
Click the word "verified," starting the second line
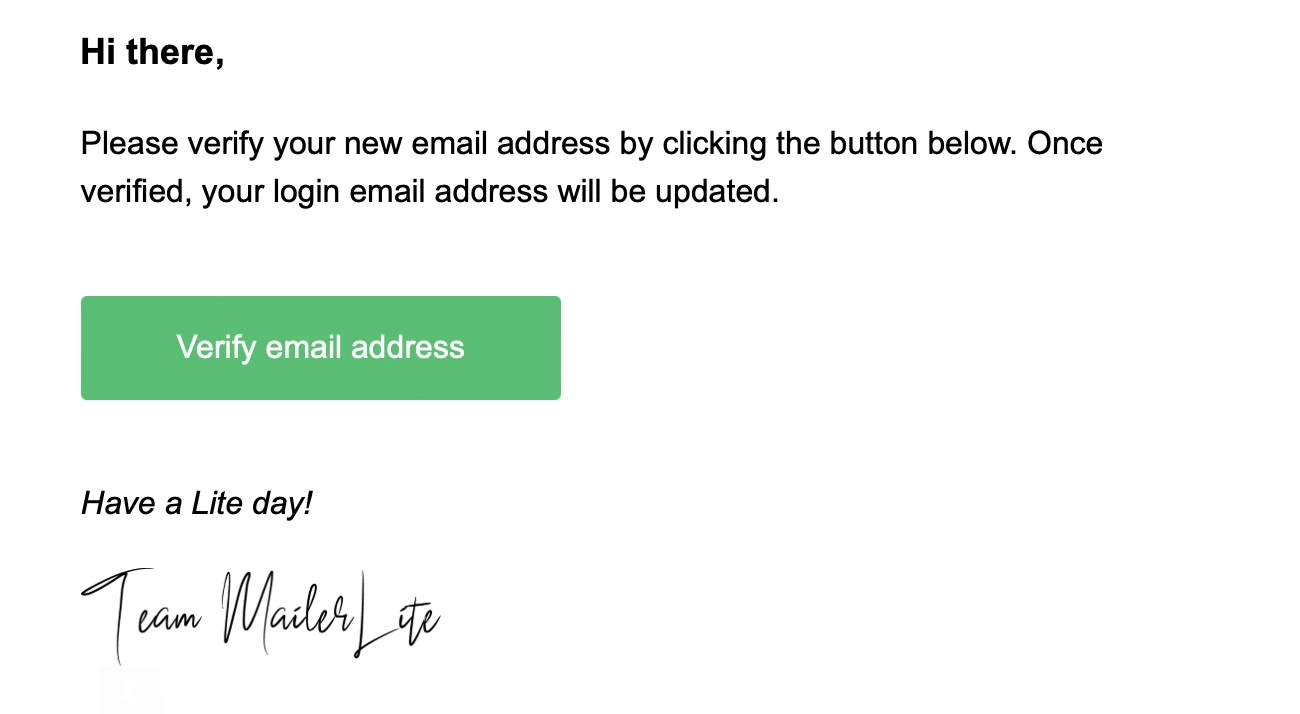click(136, 191)
